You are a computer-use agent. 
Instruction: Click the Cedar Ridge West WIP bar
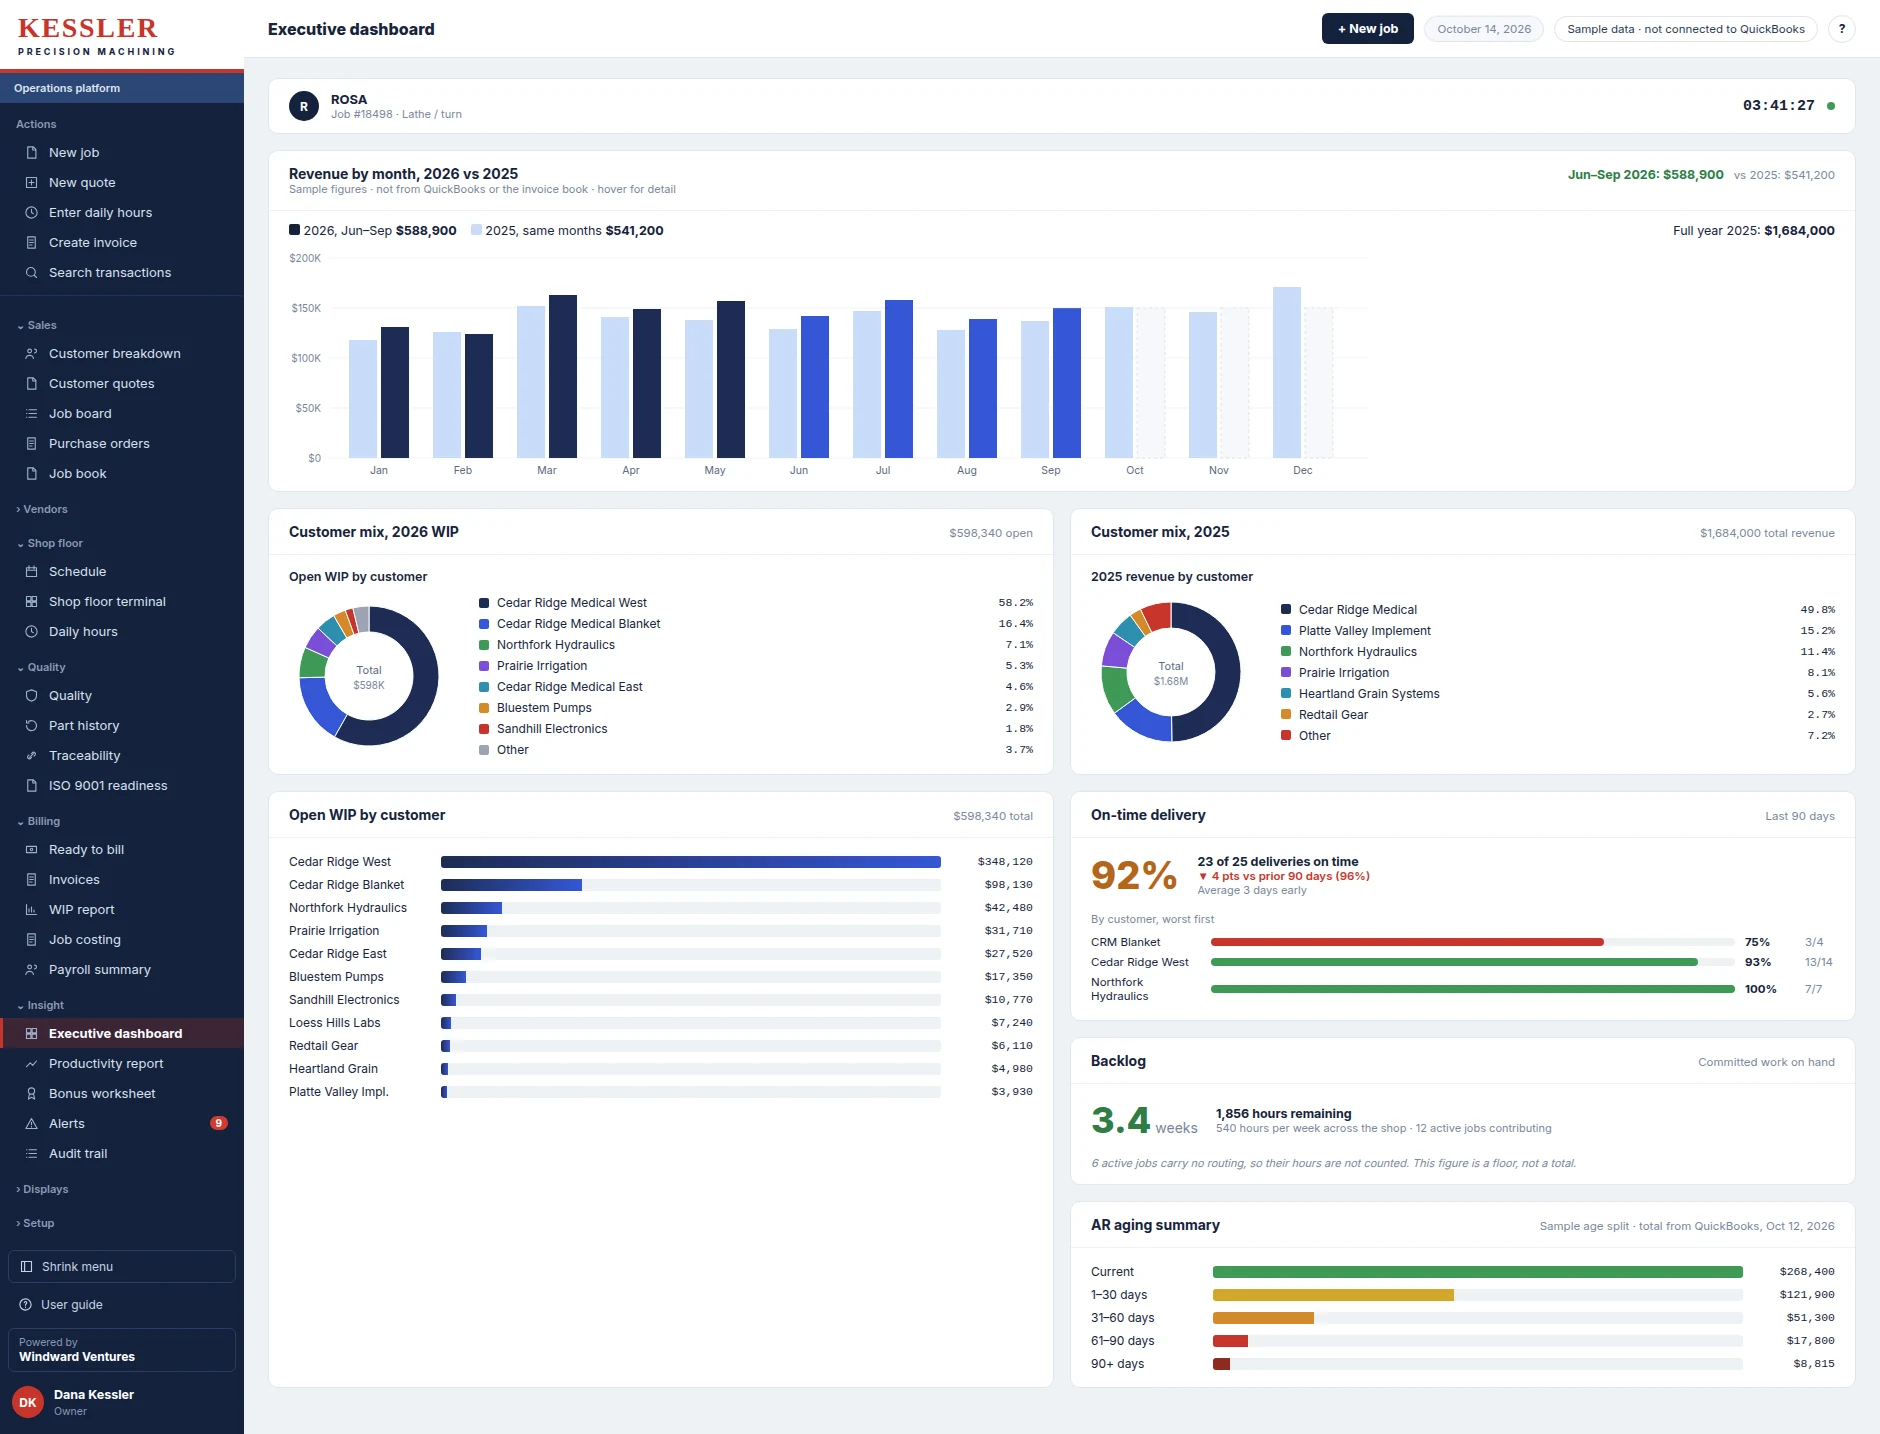690,862
